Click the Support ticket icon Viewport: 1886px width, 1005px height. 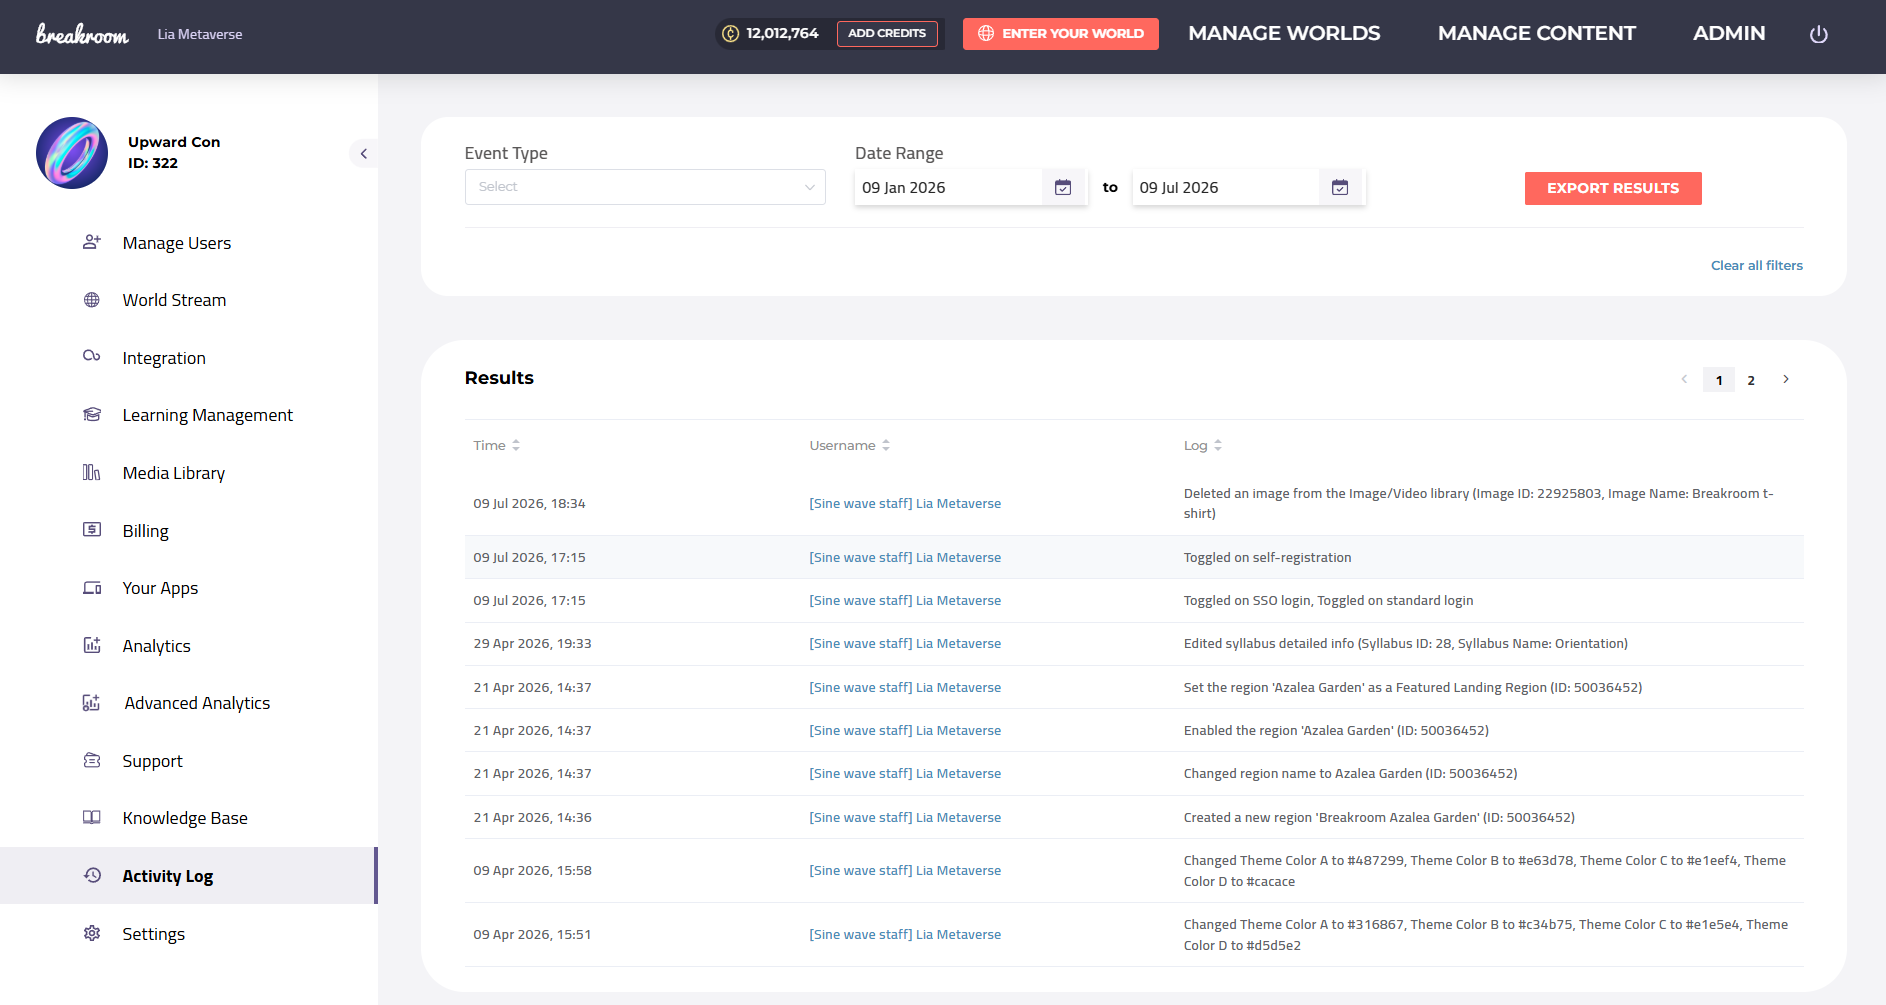[92, 760]
